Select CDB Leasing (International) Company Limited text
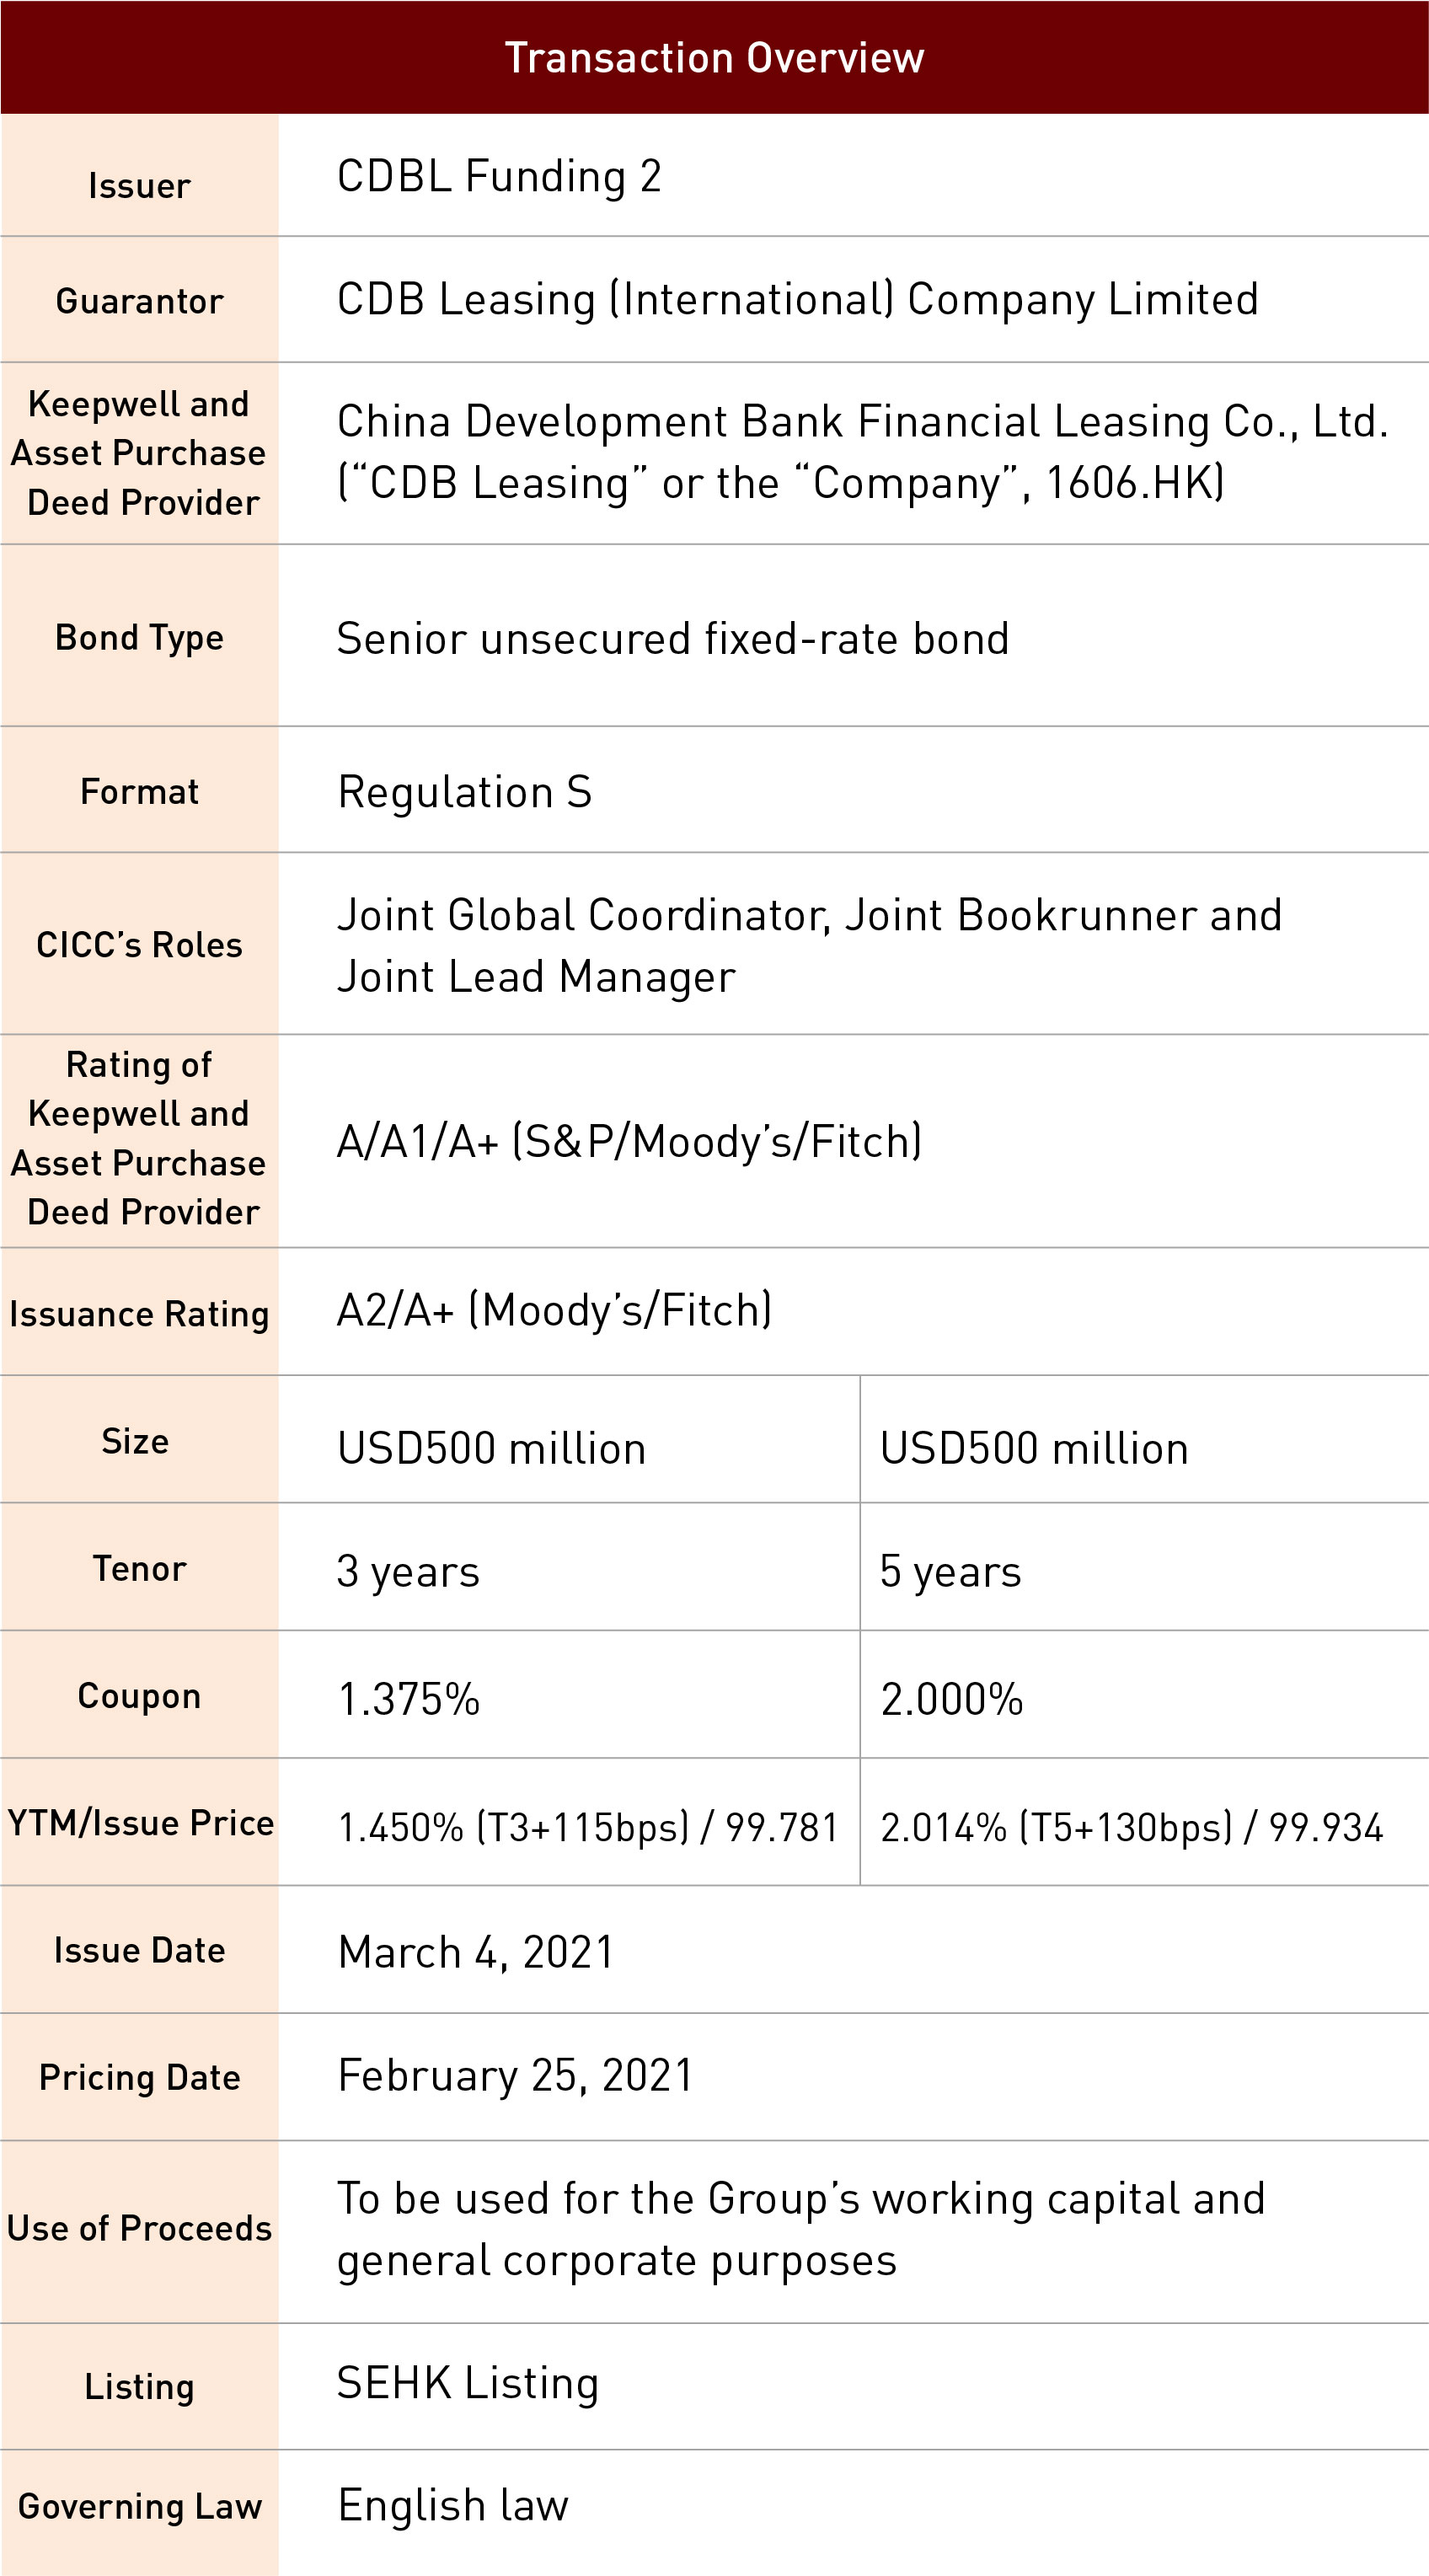Screen dimensions: 1429x2576 tap(797, 300)
